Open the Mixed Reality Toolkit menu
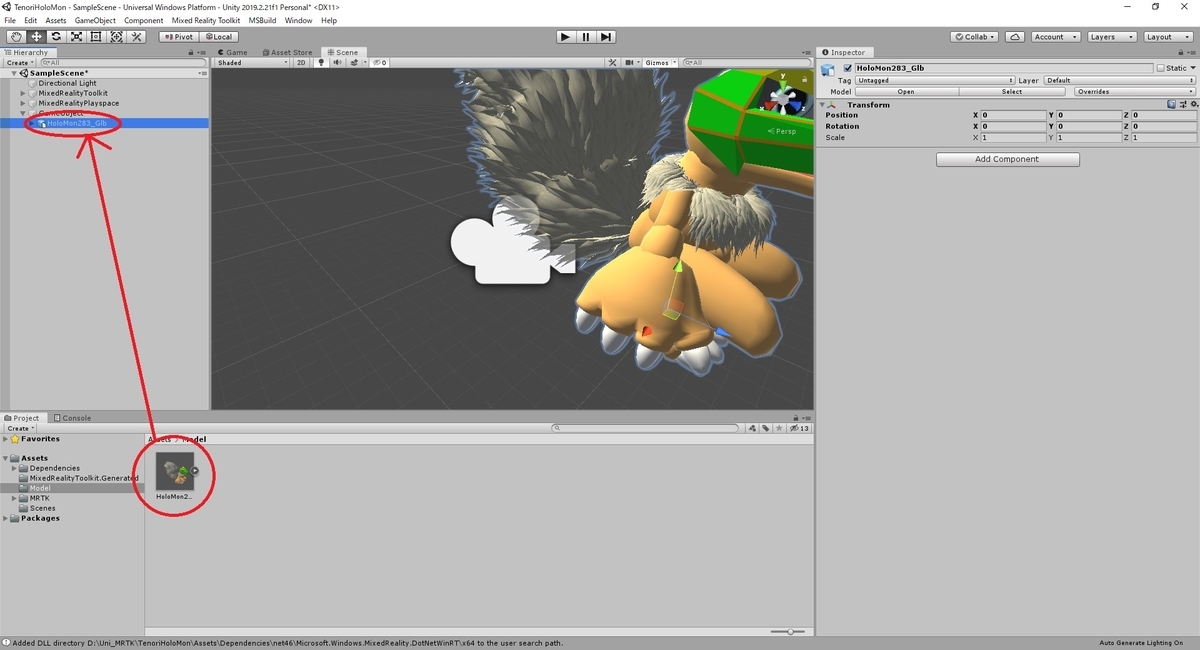1200x650 pixels. (206, 20)
